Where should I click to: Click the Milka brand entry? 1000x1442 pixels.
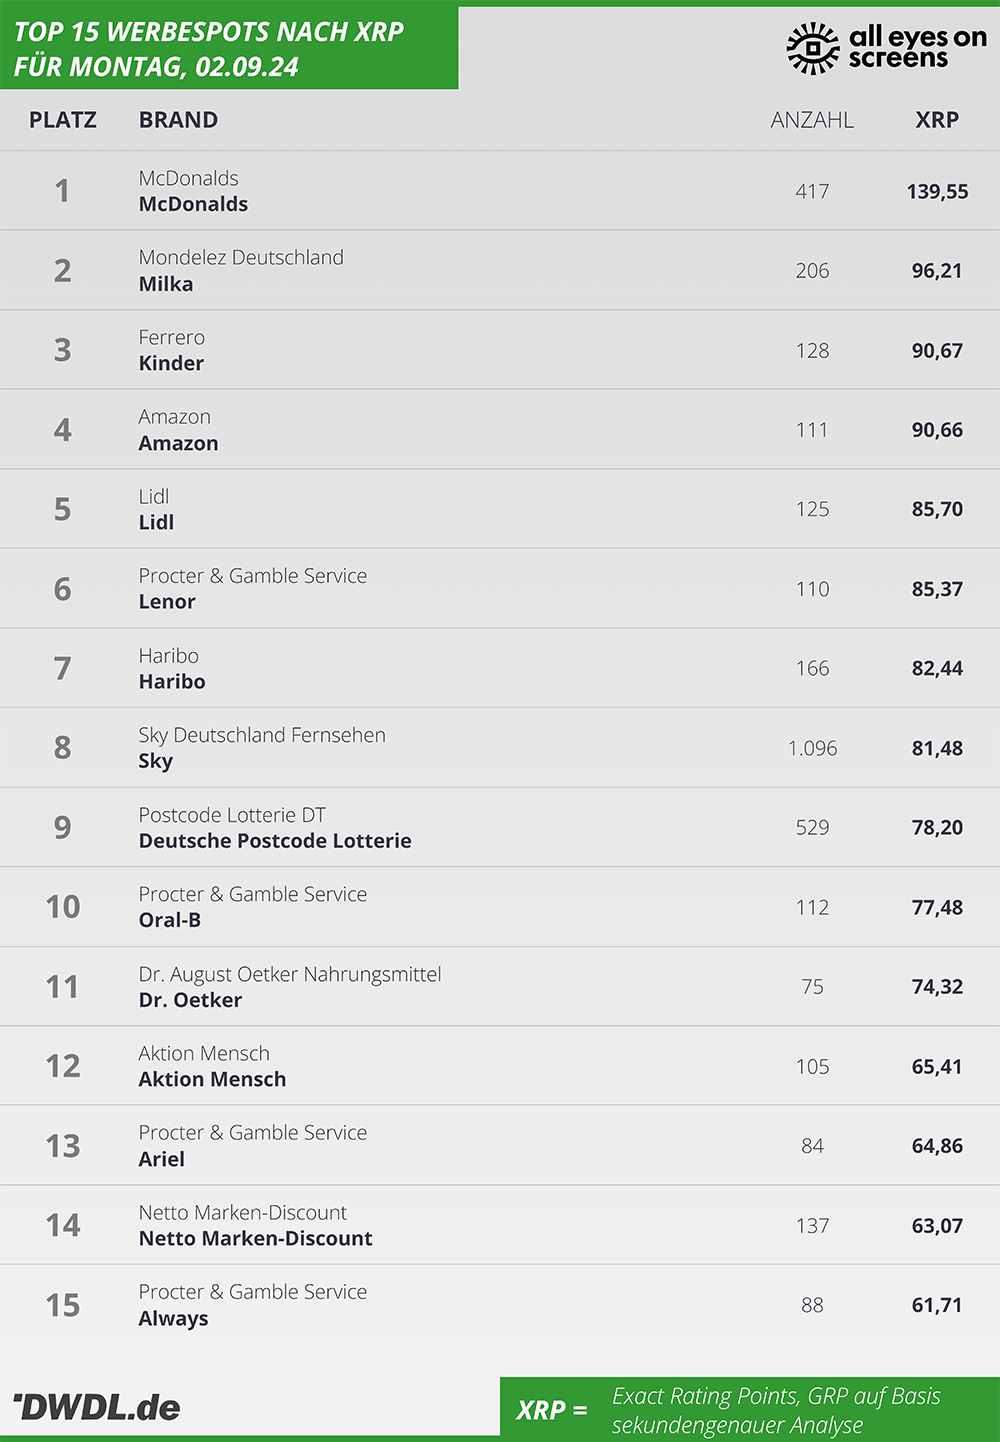pyautogui.click(x=166, y=284)
